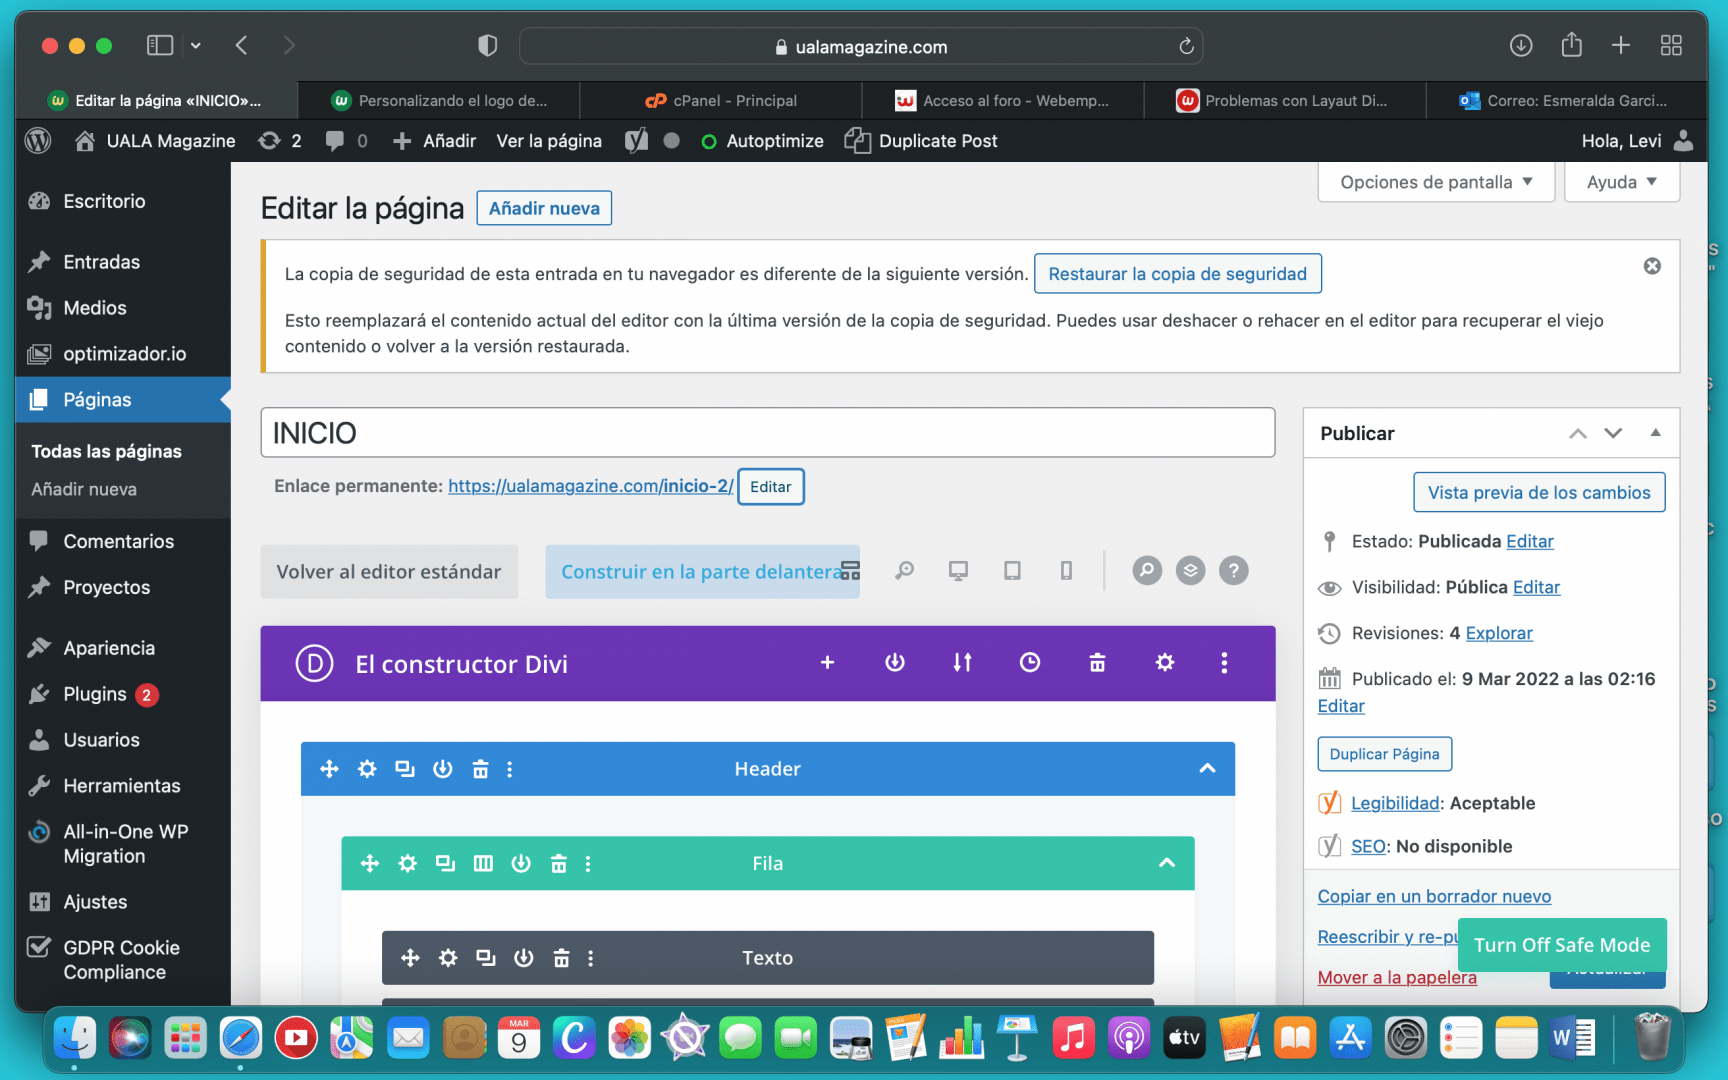Collapse the Header section chevron

pyautogui.click(x=1207, y=769)
